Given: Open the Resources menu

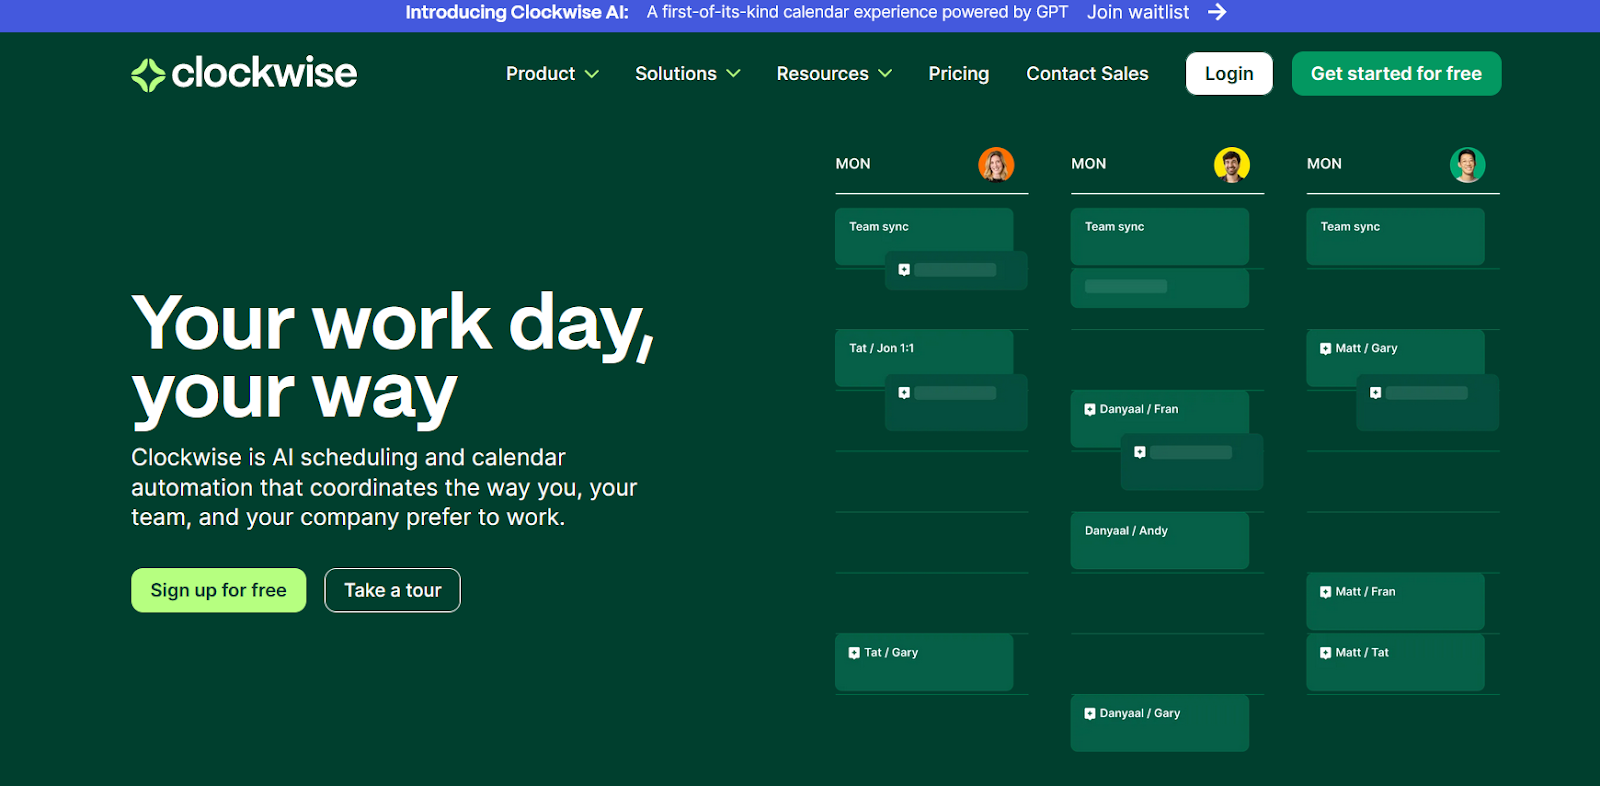Looking at the screenshot, I should pyautogui.click(x=834, y=74).
